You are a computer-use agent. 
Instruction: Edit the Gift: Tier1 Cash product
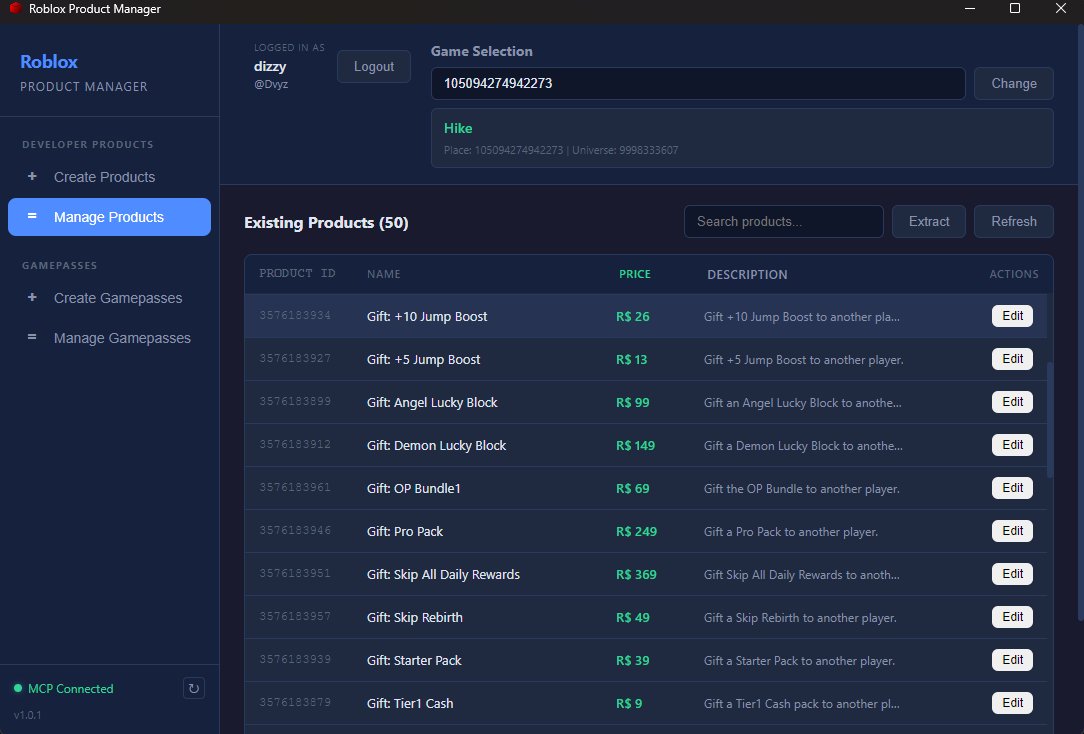pos(1012,703)
